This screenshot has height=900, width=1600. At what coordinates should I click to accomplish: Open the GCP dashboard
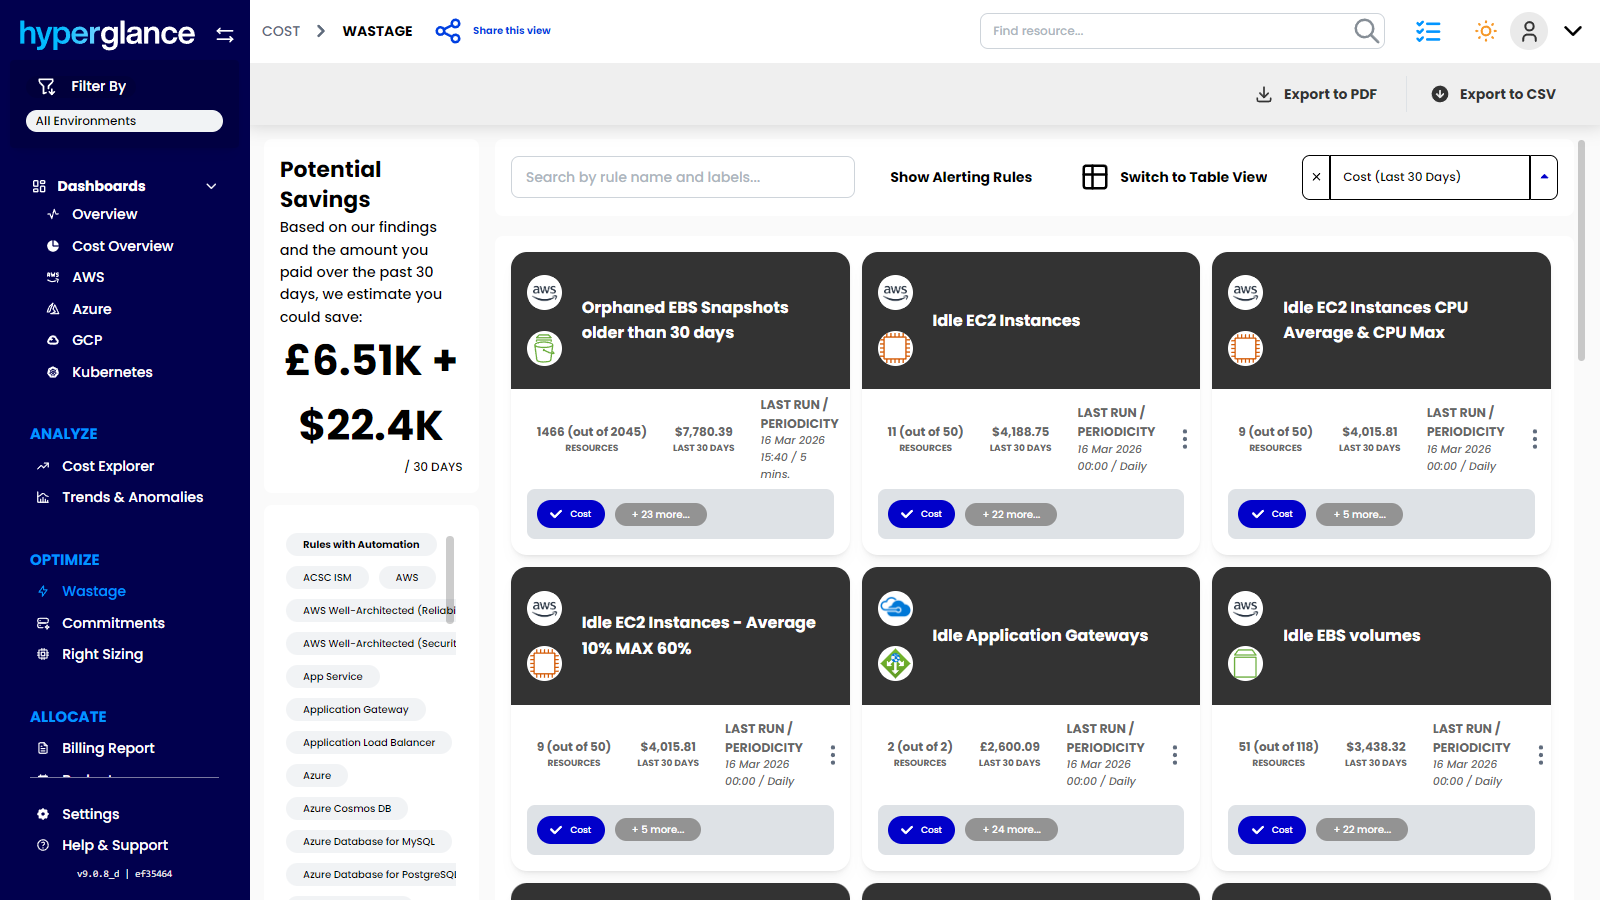coord(86,340)
